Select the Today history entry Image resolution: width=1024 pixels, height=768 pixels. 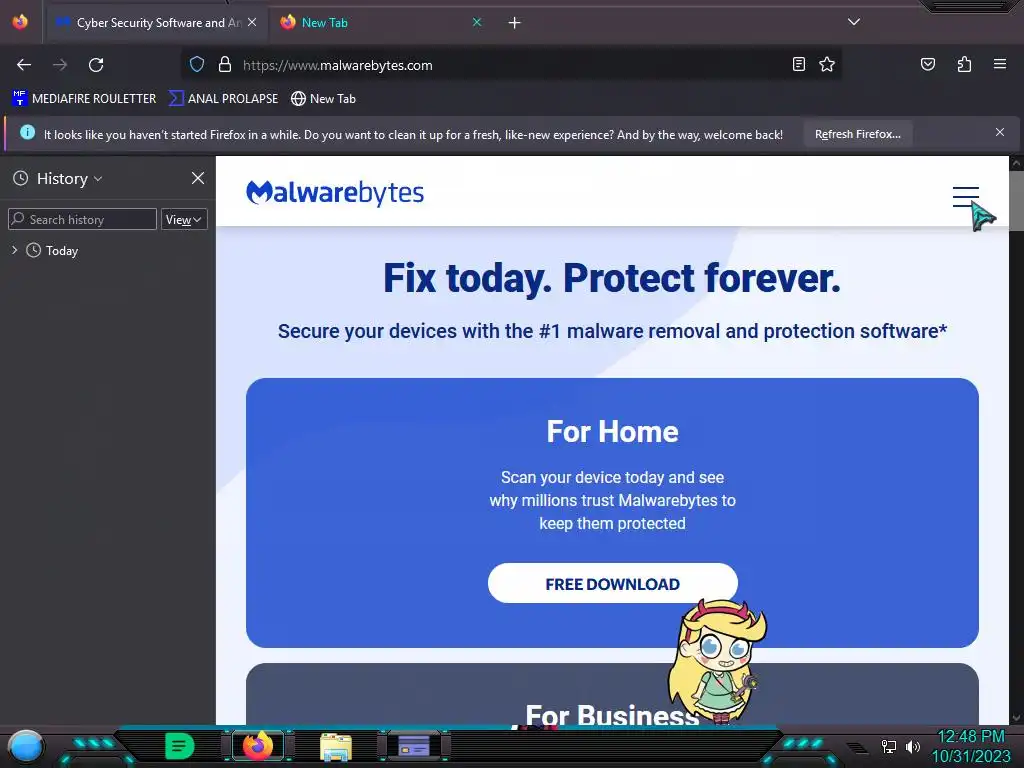tap(61, 251)
